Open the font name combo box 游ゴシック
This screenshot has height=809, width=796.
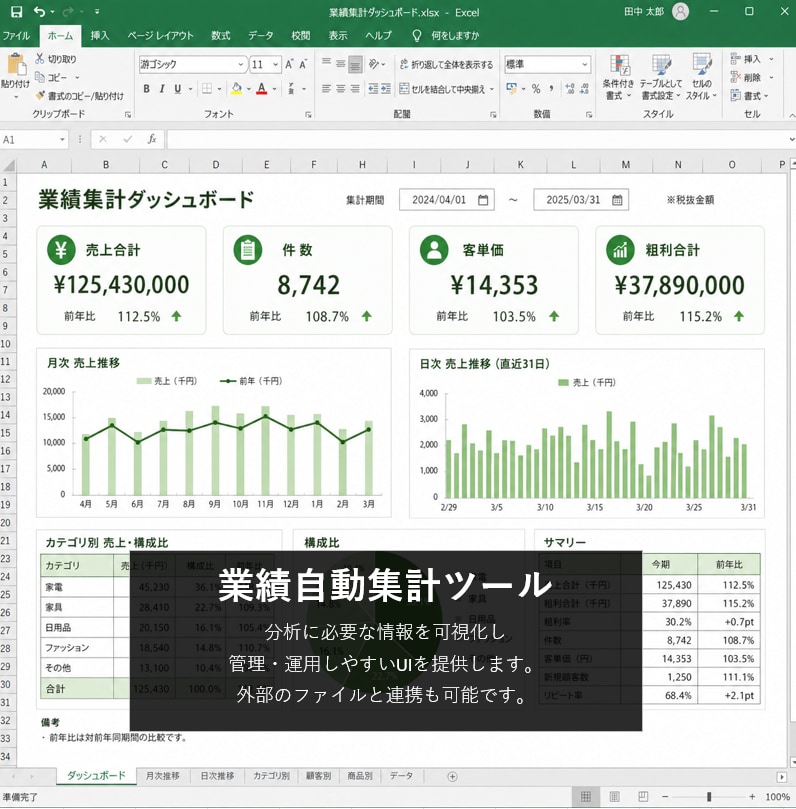[x=192, y=64]
